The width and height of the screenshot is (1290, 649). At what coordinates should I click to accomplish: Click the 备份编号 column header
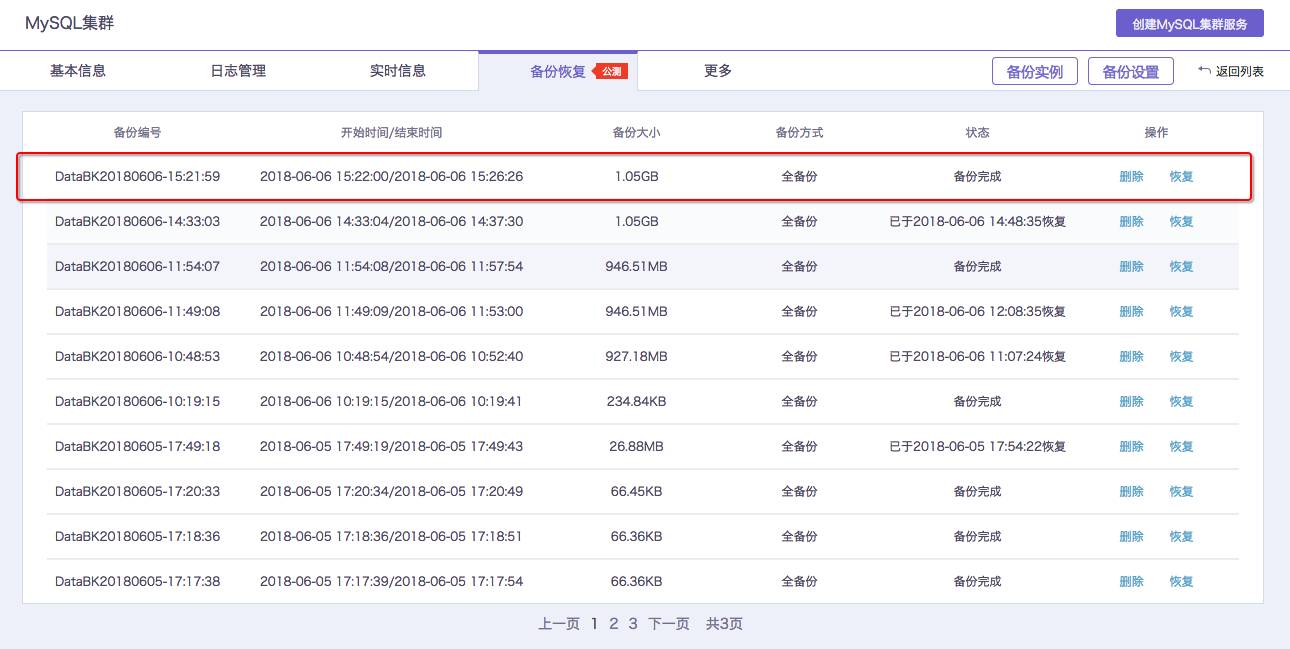pyautogui.click(x=138, y=132)
